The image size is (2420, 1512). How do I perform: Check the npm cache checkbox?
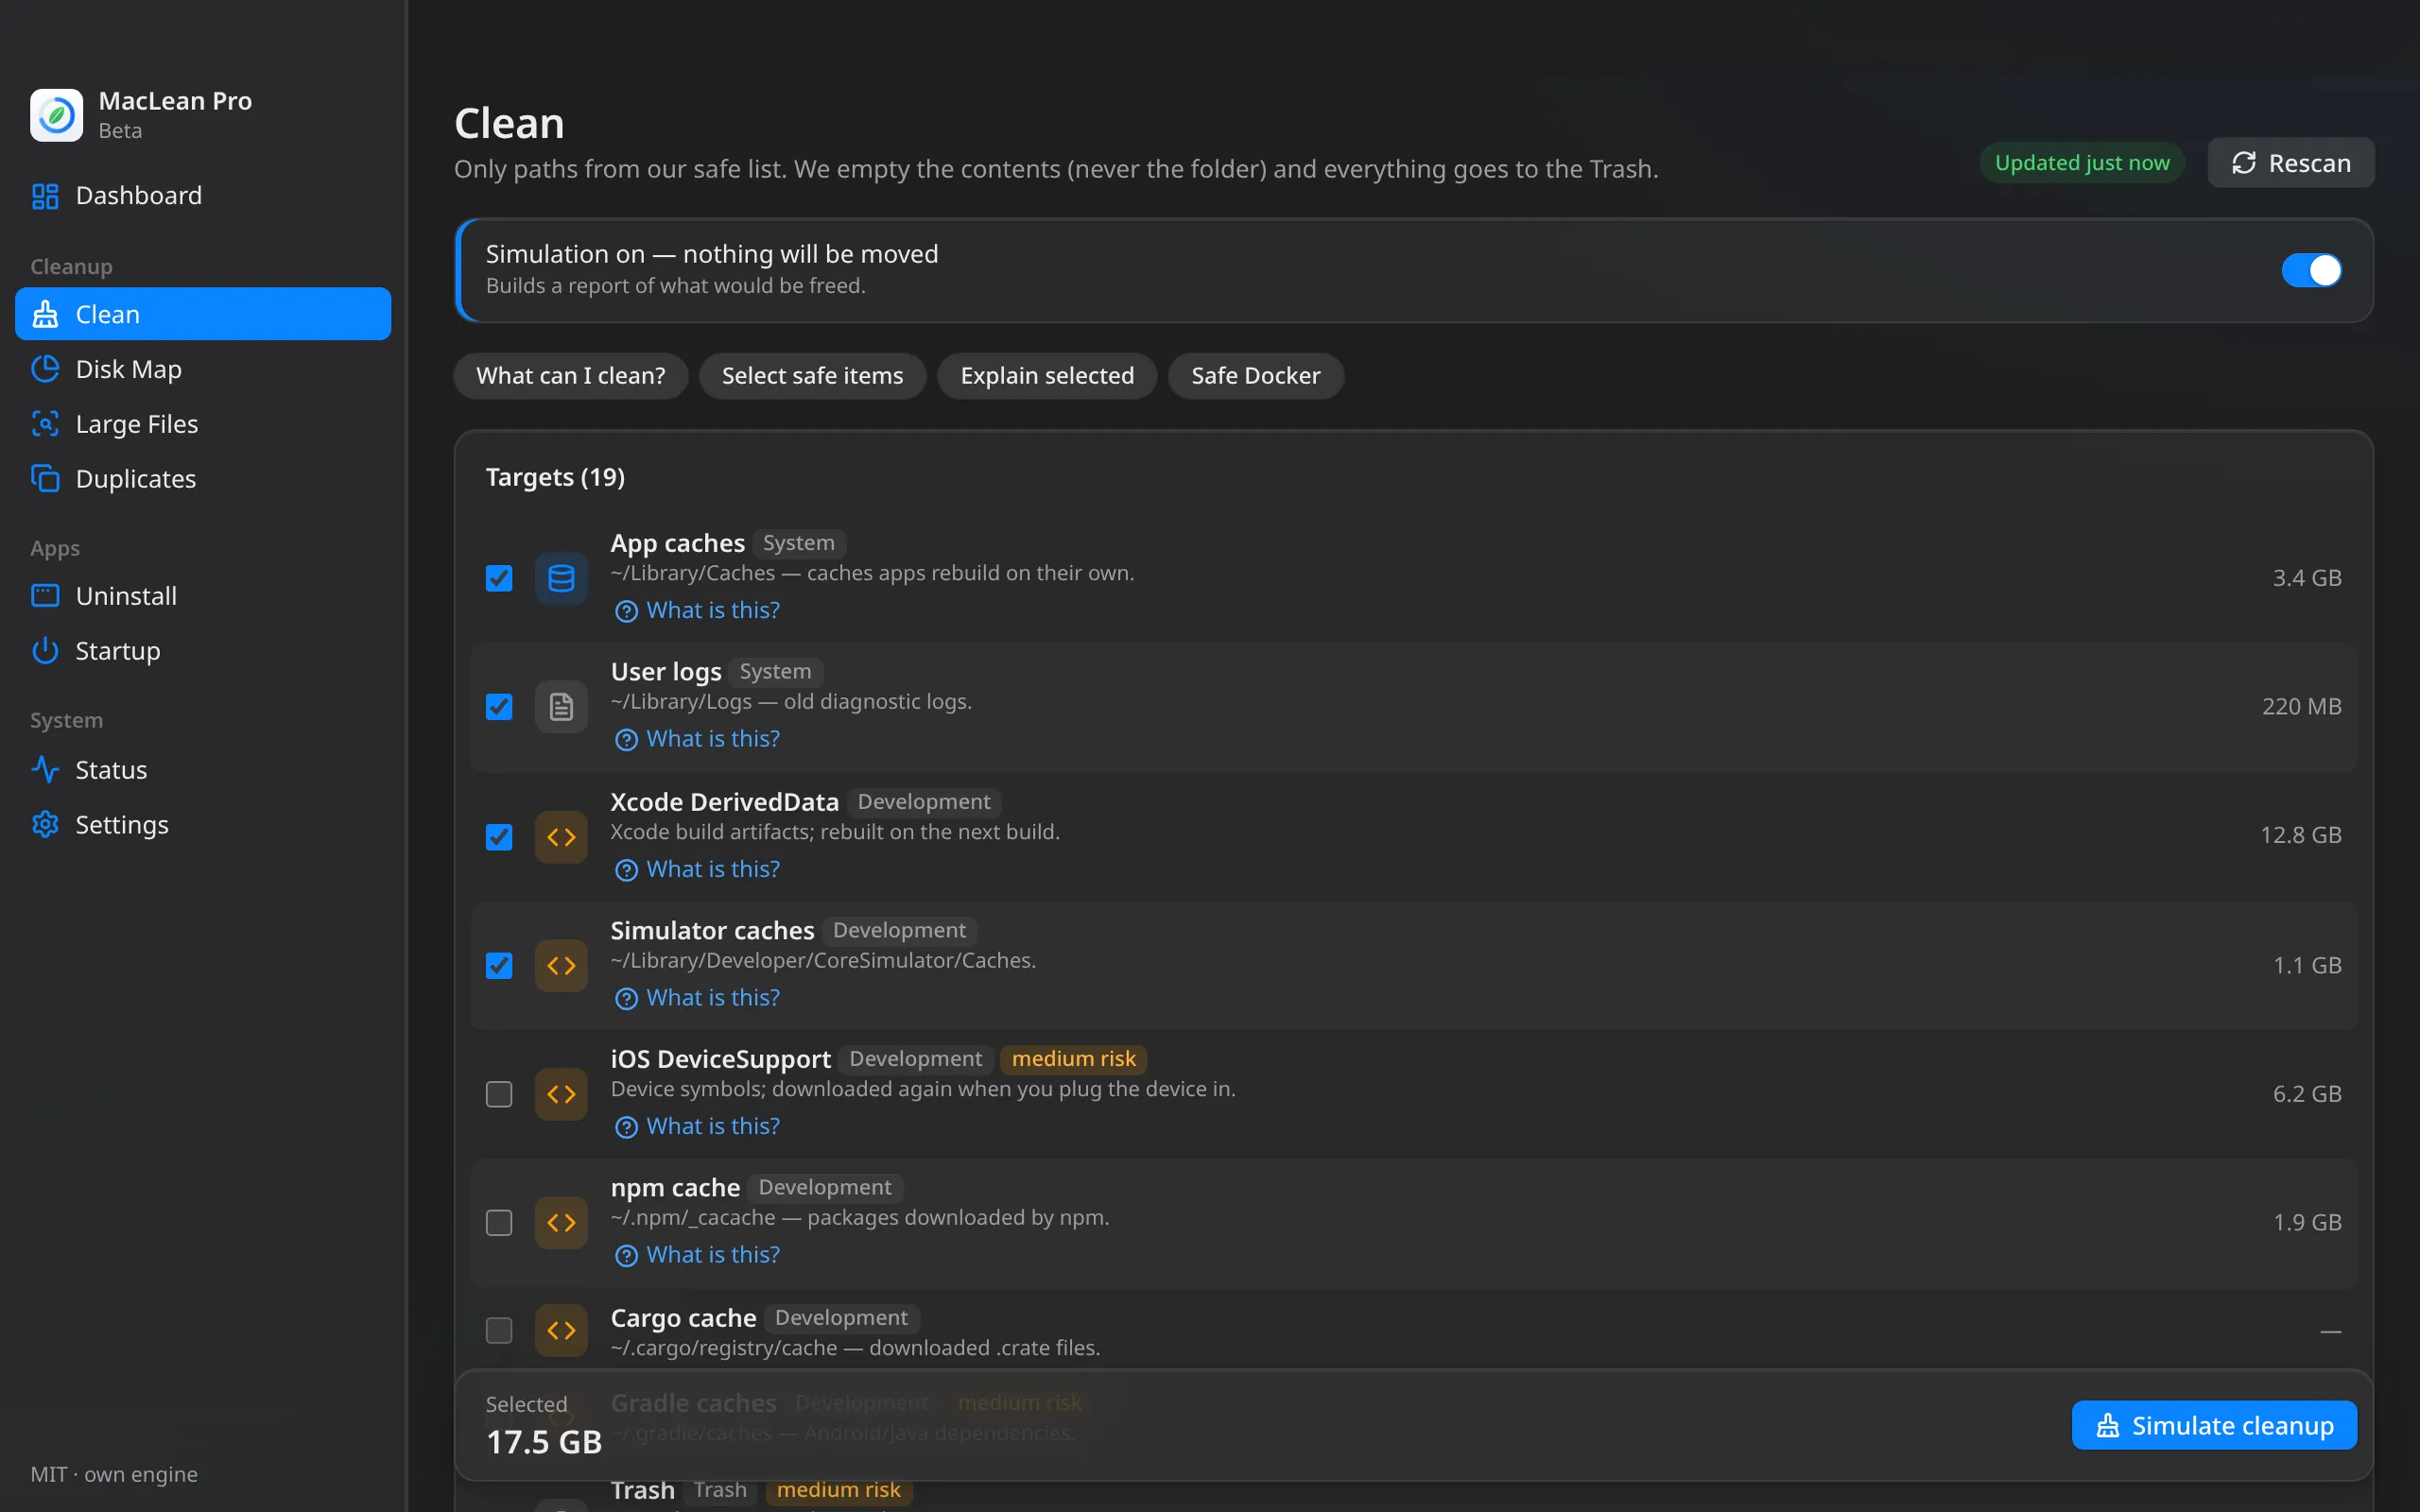[499, 1223]
